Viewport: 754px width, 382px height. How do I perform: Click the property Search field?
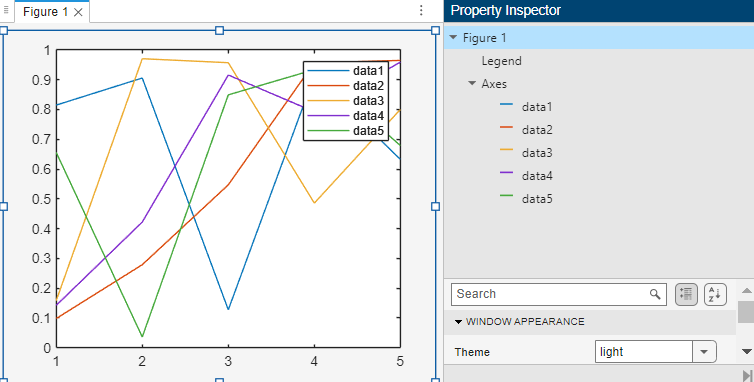(559, 294)
